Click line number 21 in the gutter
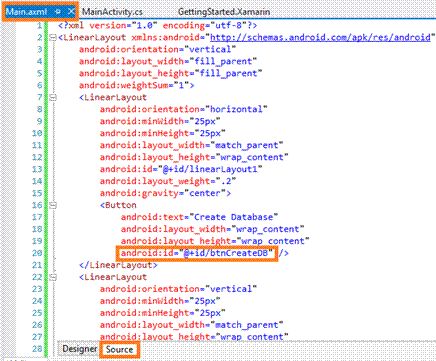The width and height of the screenshot is (436, 361). 37,265
